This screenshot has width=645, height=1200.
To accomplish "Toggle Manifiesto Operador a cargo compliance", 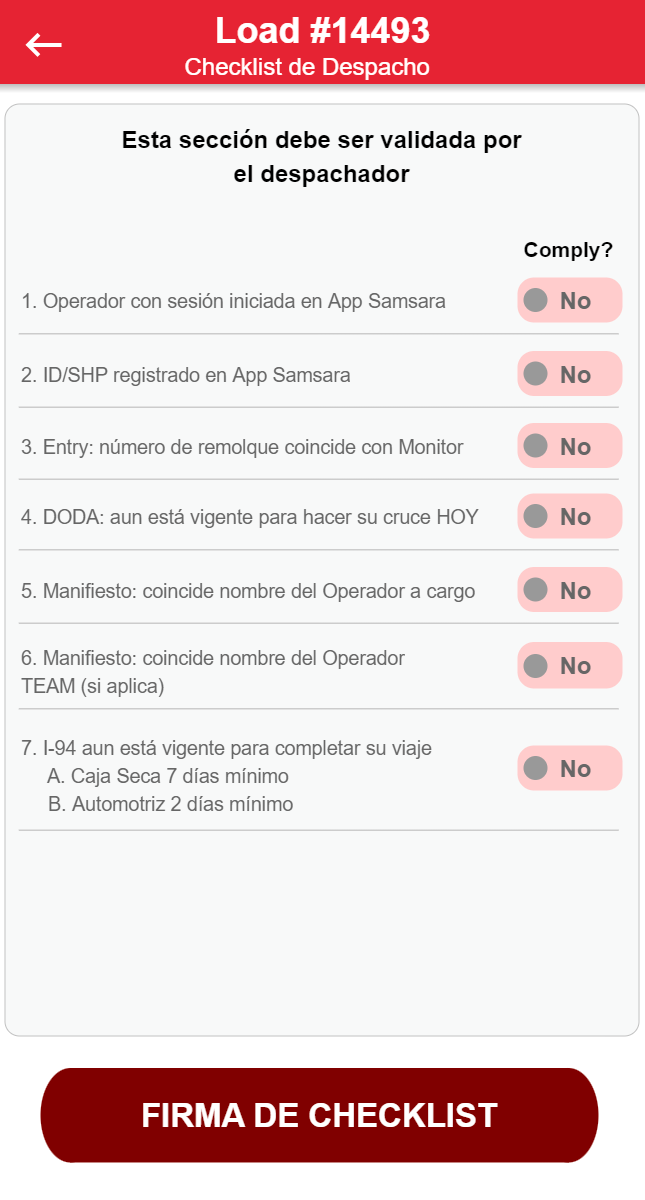I will click(x=569, y=590).
